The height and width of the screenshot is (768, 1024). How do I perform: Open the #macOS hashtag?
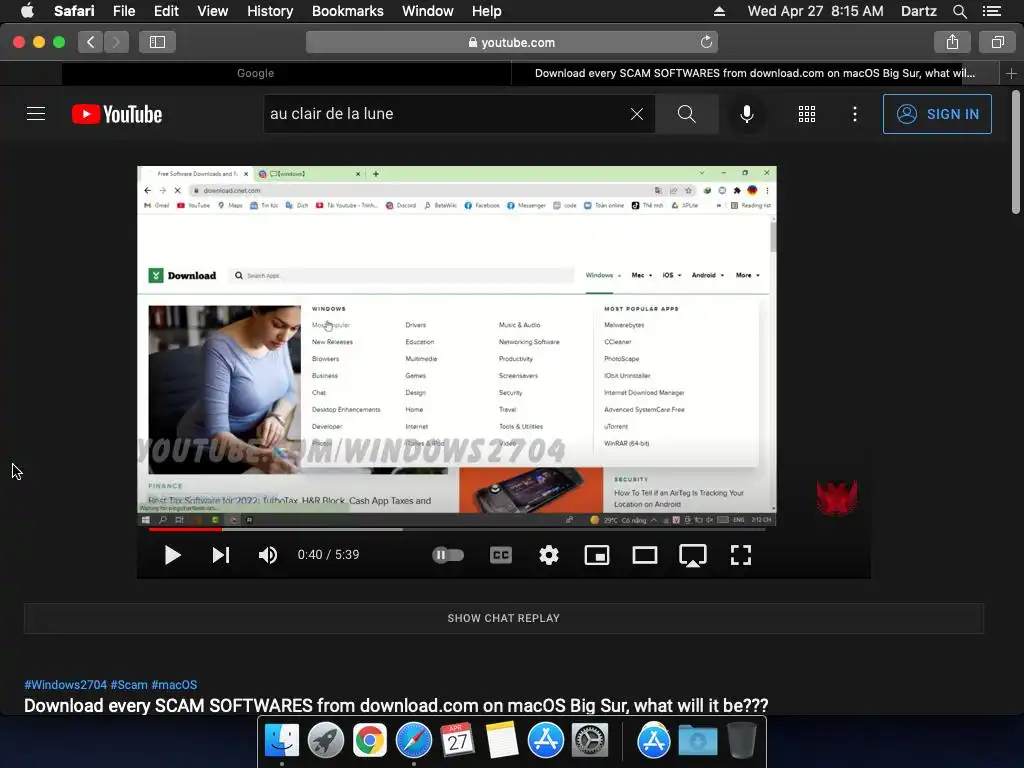click(x=174, y=684)
